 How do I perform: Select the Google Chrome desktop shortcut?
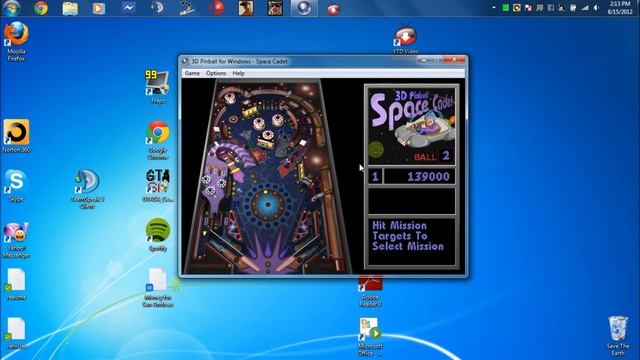(x=158, y=140)
